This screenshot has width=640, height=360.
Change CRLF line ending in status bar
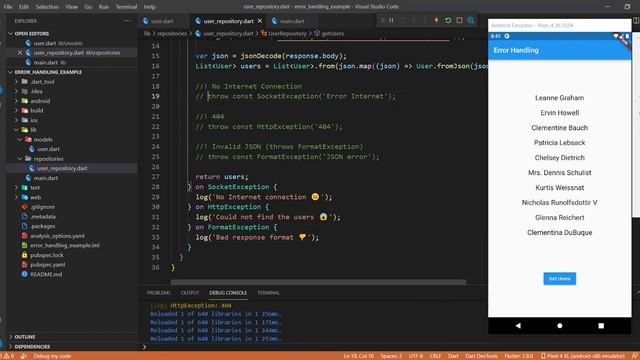[x=435, y=356]
